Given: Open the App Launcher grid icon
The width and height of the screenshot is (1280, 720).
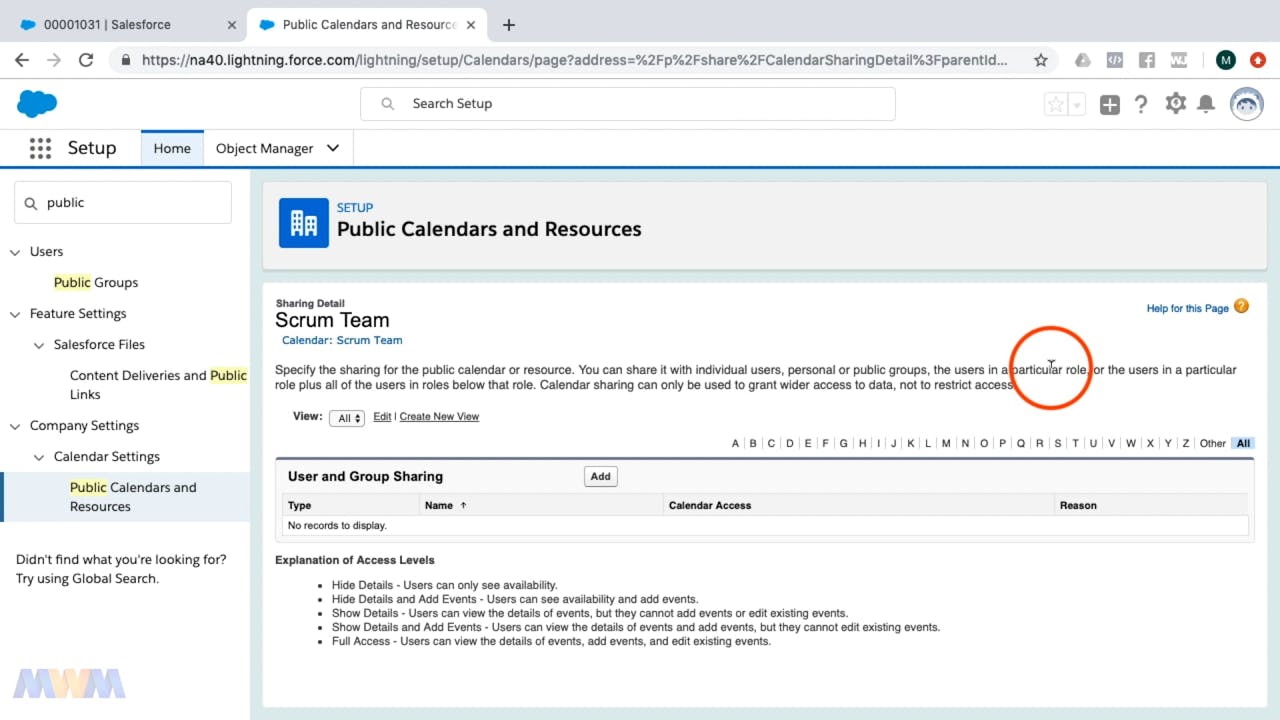Looking at the screenshot, I should 40,148.
